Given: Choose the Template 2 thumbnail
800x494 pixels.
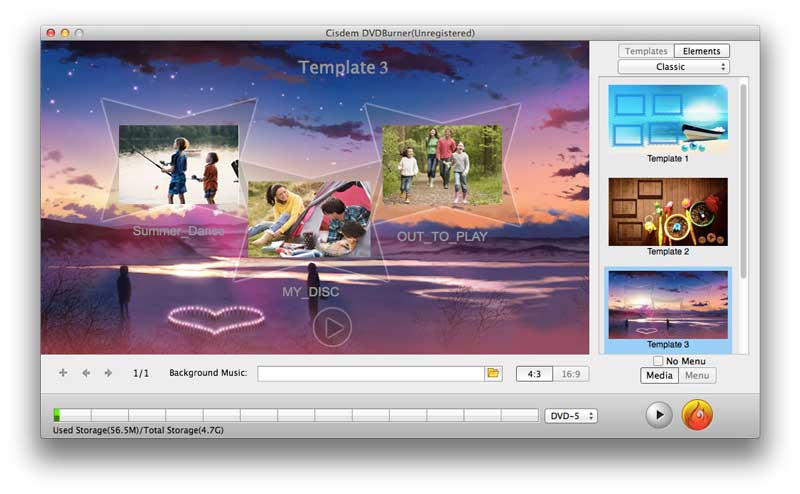Looking at the screenshot, I should [x=668, y=212].
